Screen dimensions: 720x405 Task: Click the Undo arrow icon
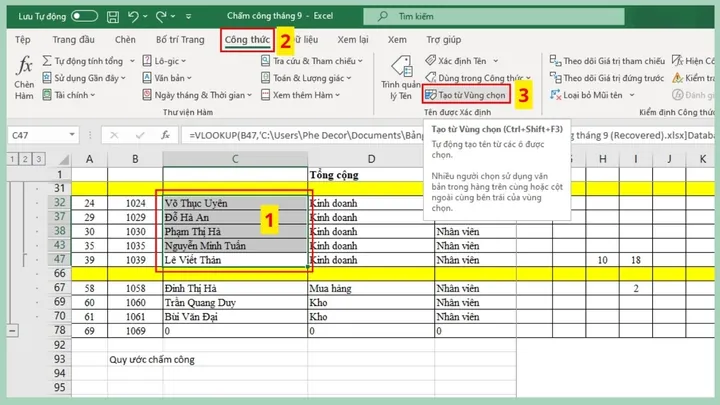point(133,17)
